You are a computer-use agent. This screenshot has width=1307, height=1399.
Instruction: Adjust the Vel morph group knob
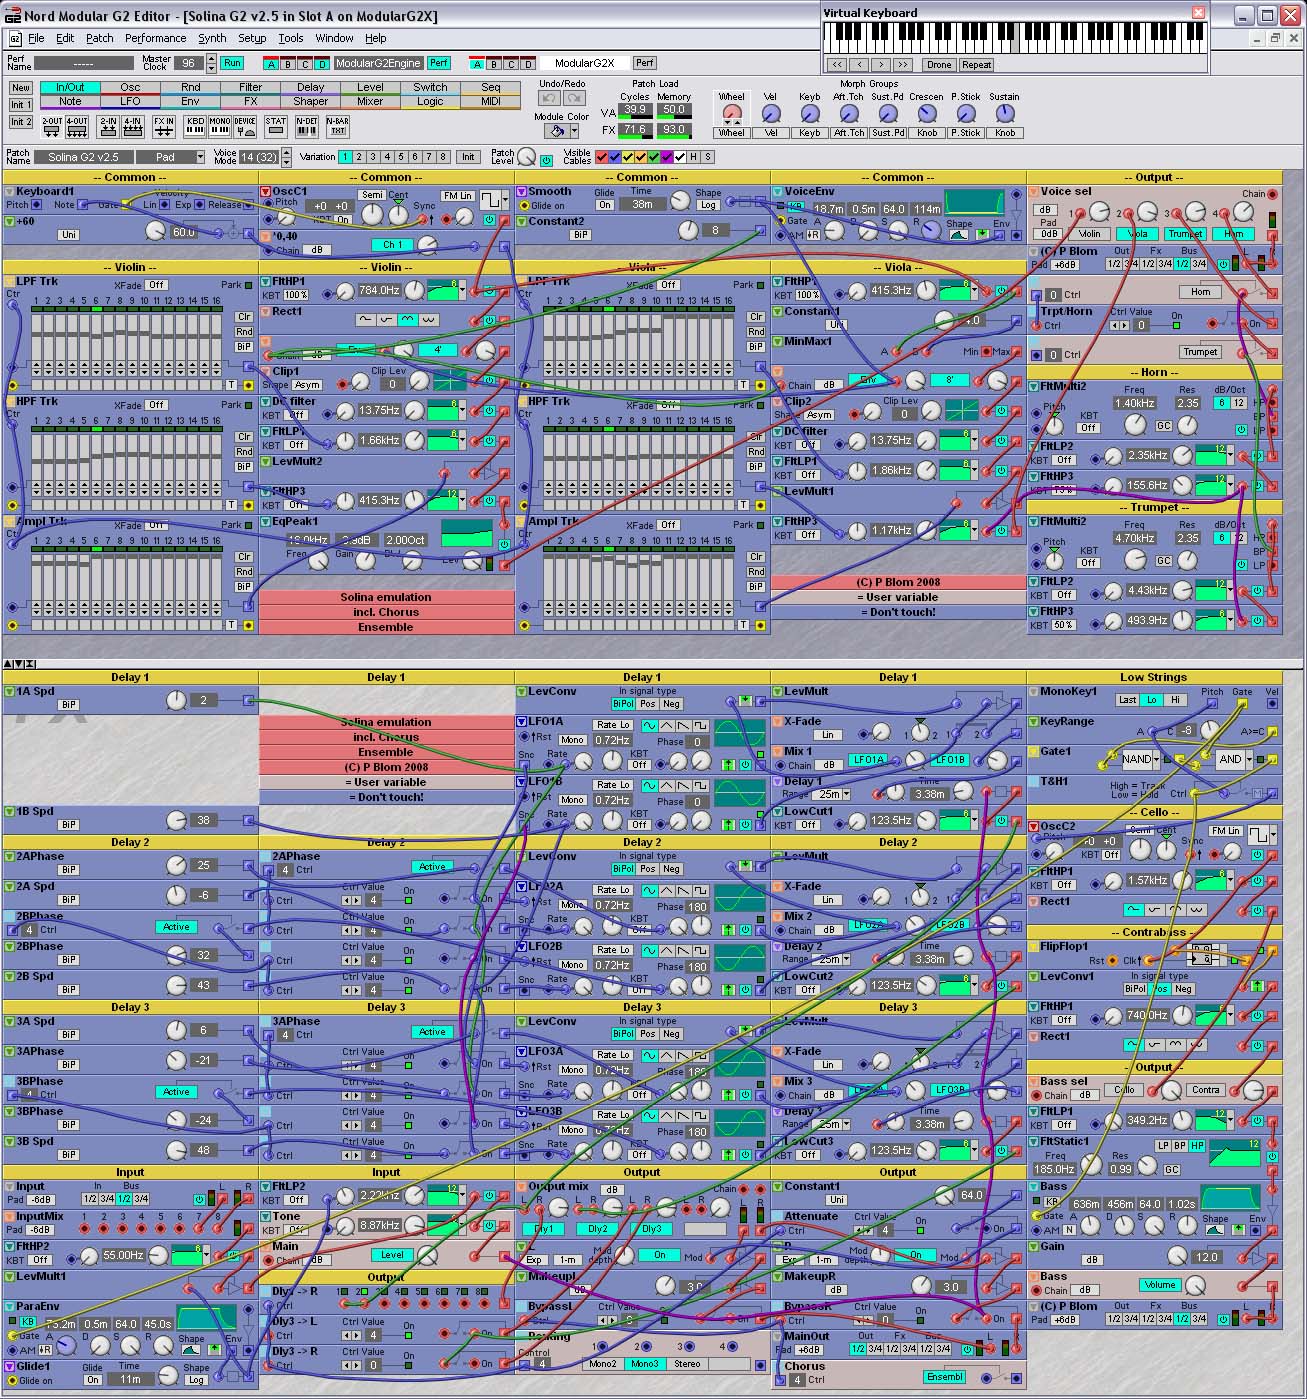770,114
